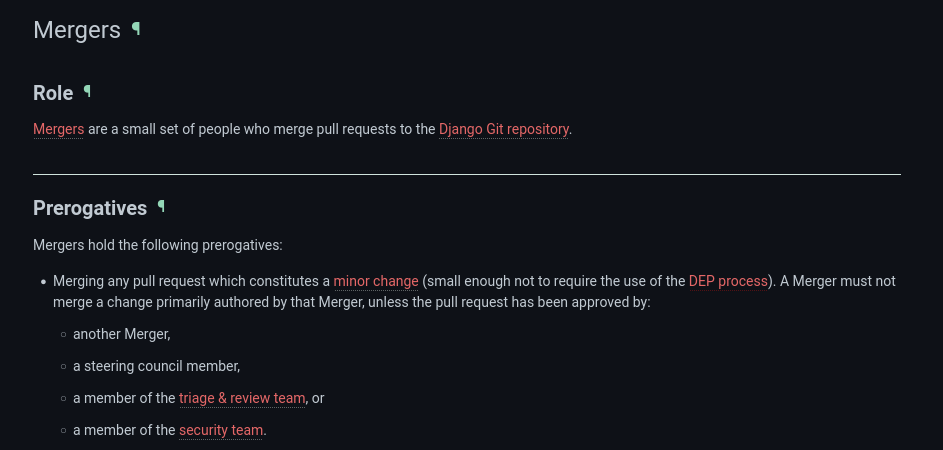Click the permalink pilcrow beside Mergers heading
Screen dimensions: 943x450
pyautogui.click(x=136, y=29)
